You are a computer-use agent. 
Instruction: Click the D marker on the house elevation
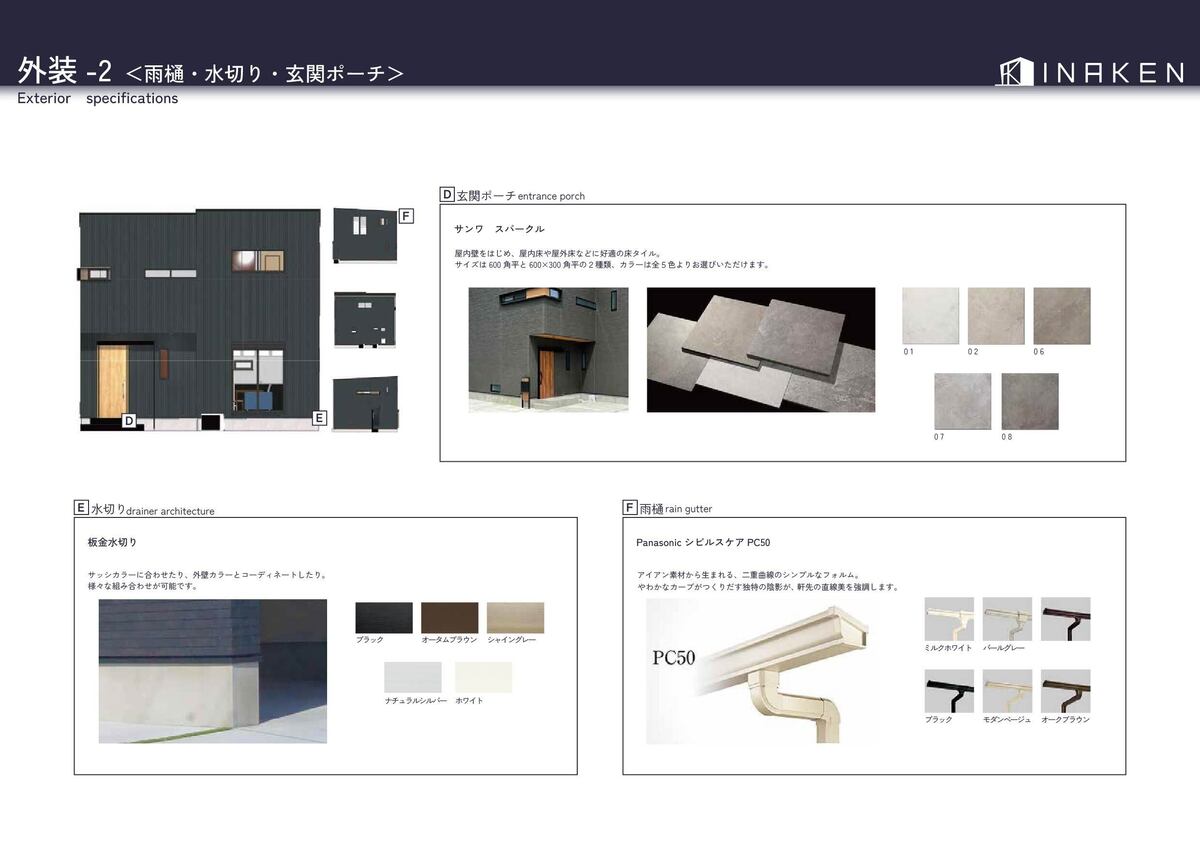129,421
